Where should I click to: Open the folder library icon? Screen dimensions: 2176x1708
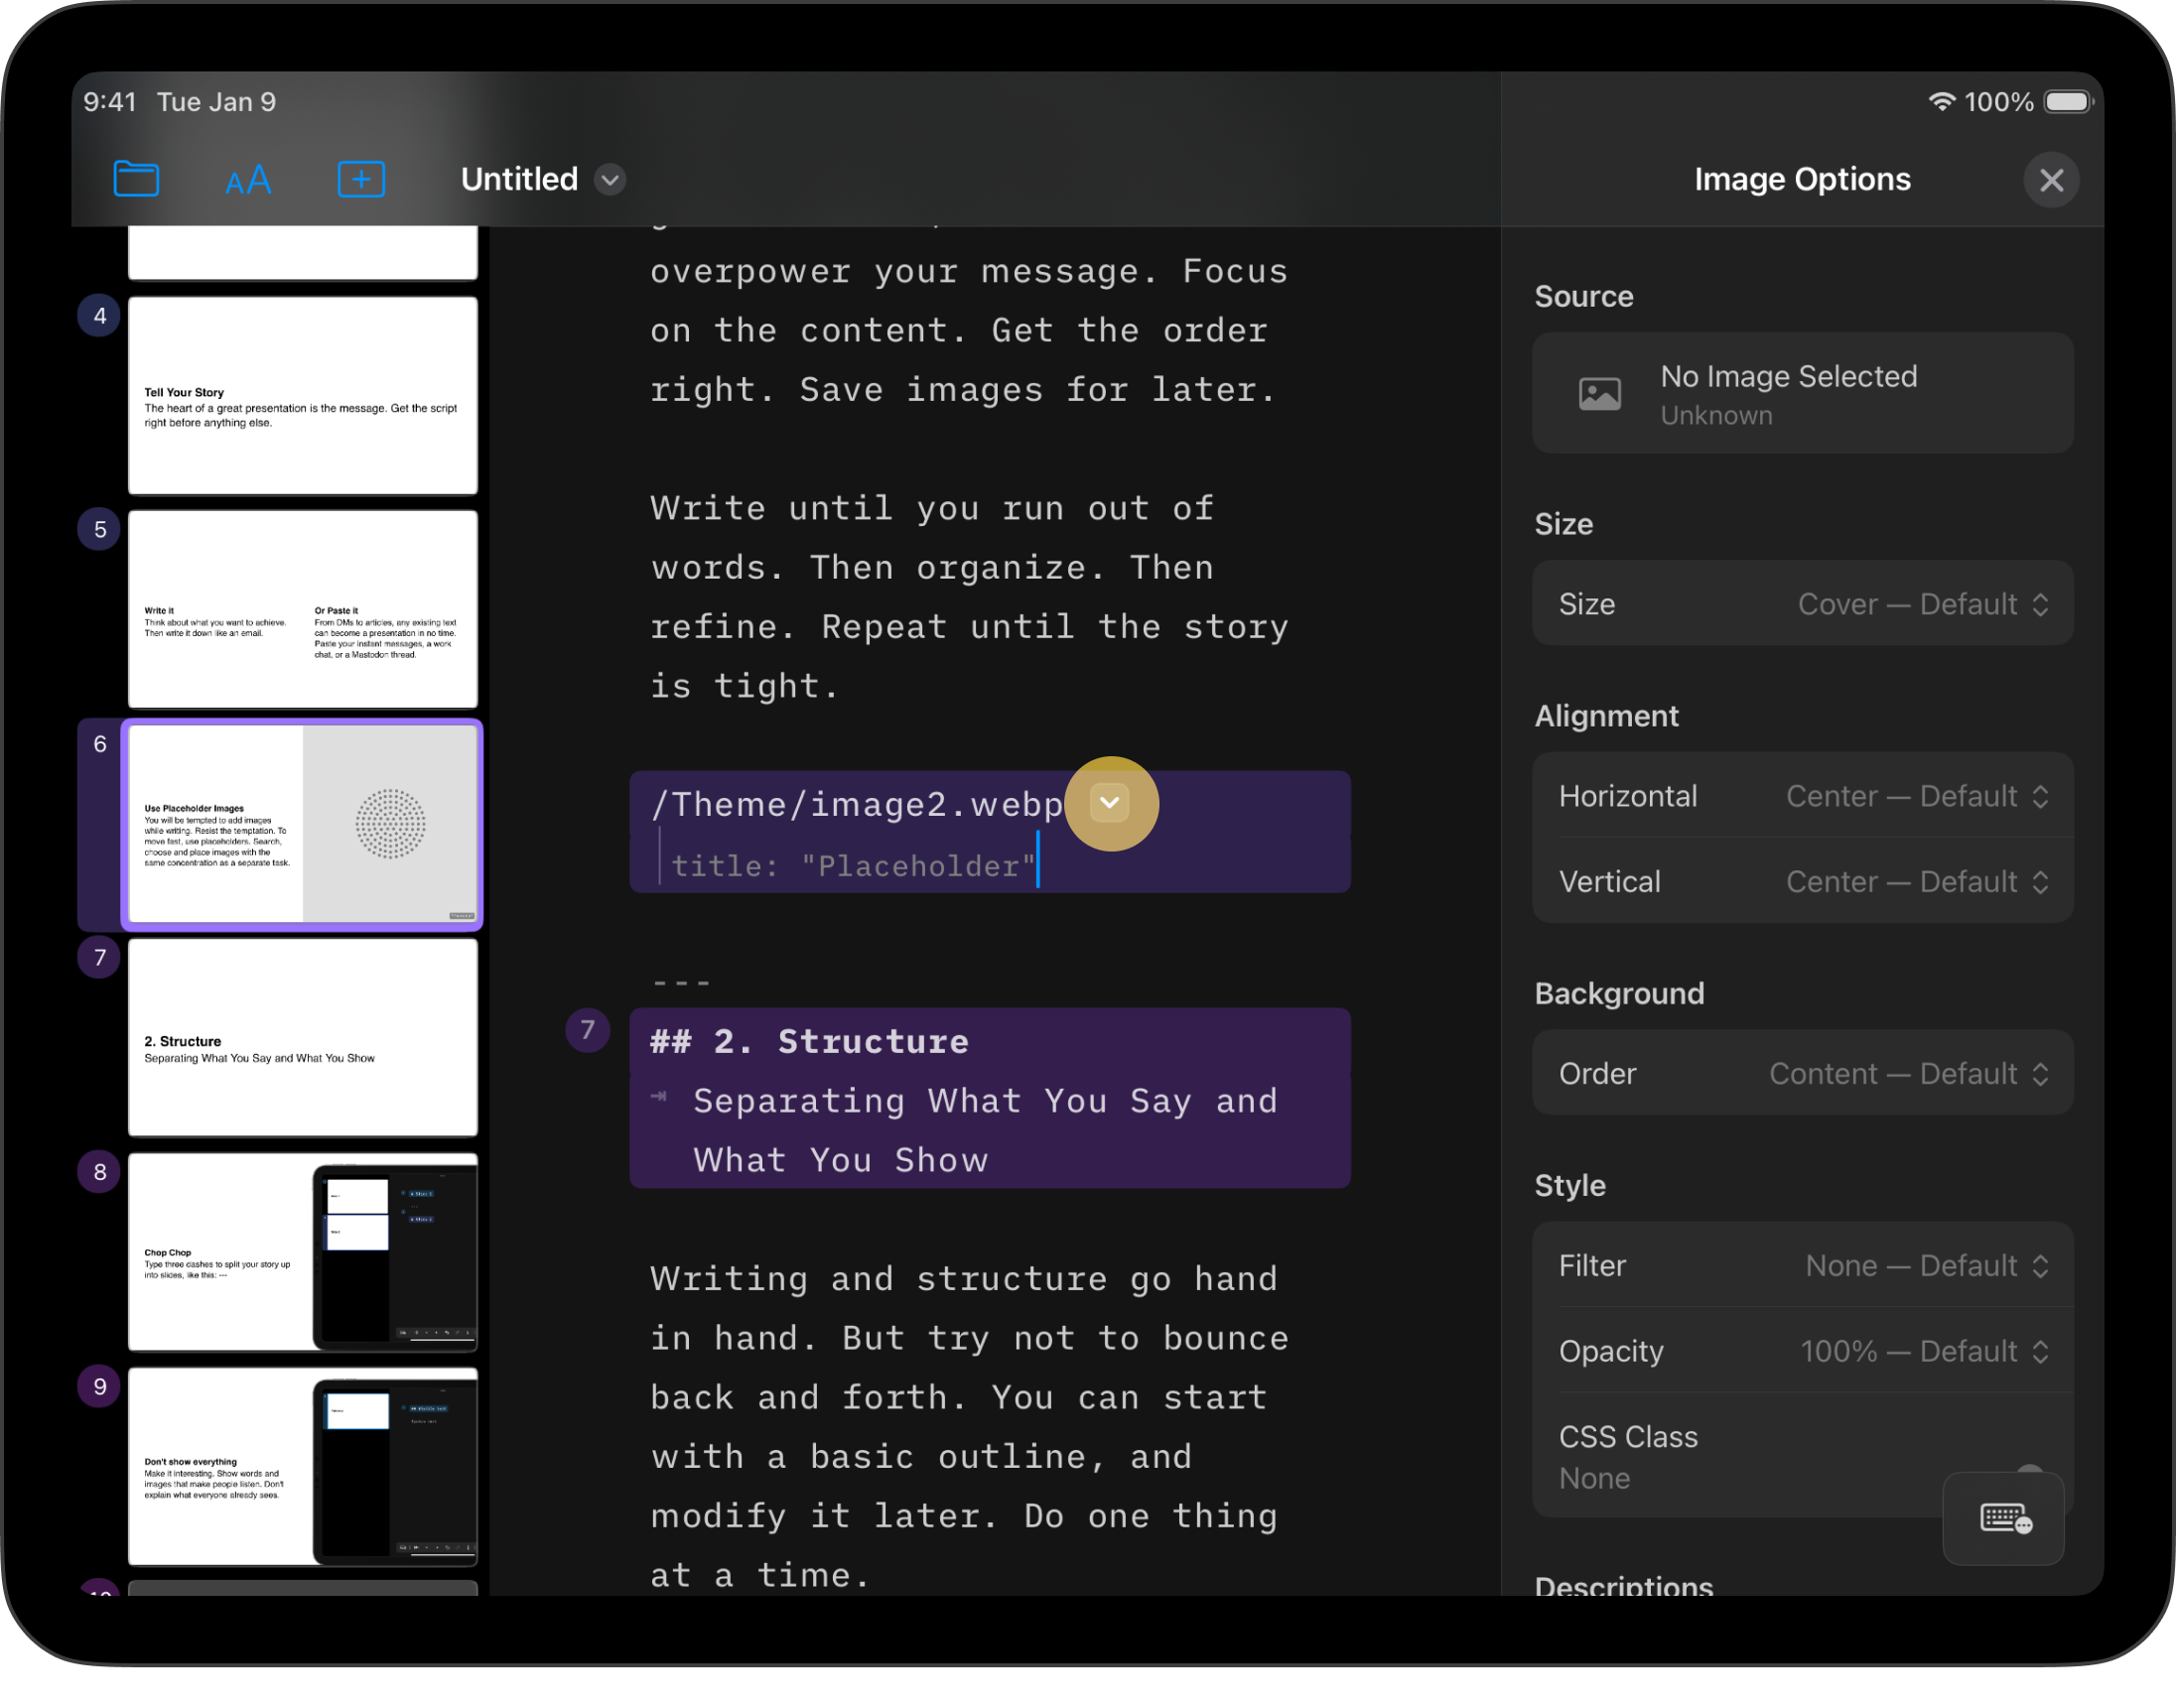tap(136, 179)
